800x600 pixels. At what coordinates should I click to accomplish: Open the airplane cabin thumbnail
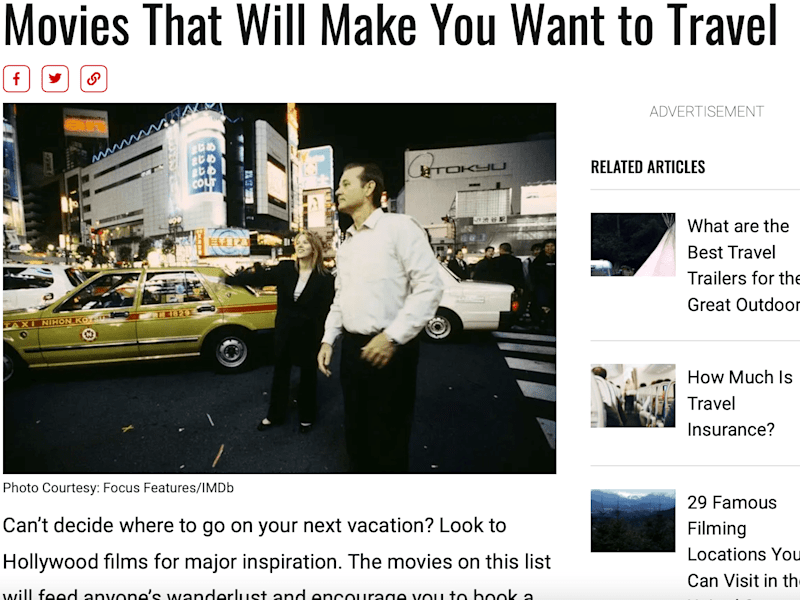633,395
